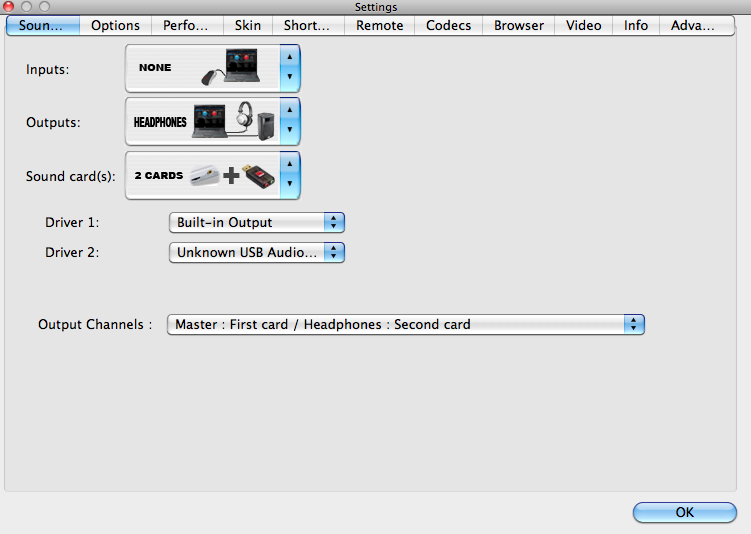This screenshot has height=534, width=751.
Task: Step Outputs selector up arrow
Action: coord(290,110)
